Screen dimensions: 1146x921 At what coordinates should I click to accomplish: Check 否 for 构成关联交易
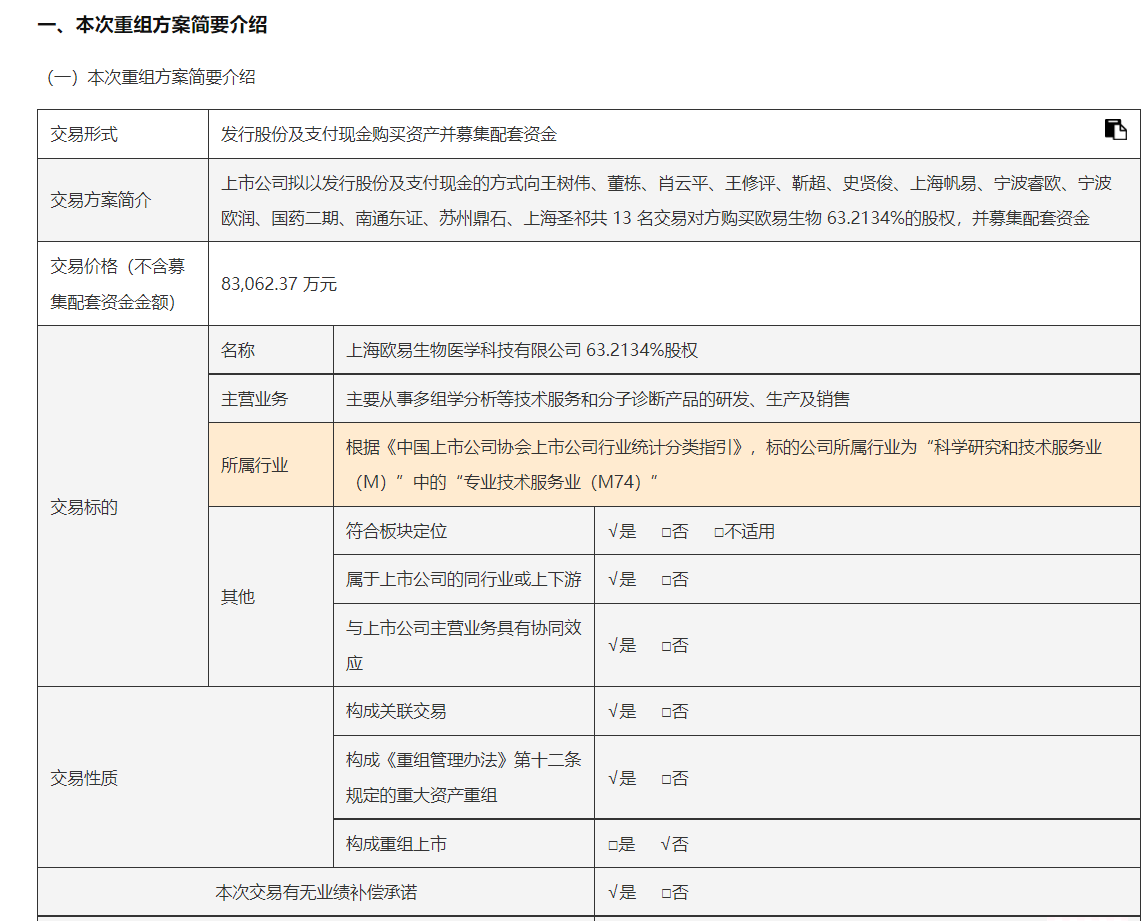click(675, 711)
